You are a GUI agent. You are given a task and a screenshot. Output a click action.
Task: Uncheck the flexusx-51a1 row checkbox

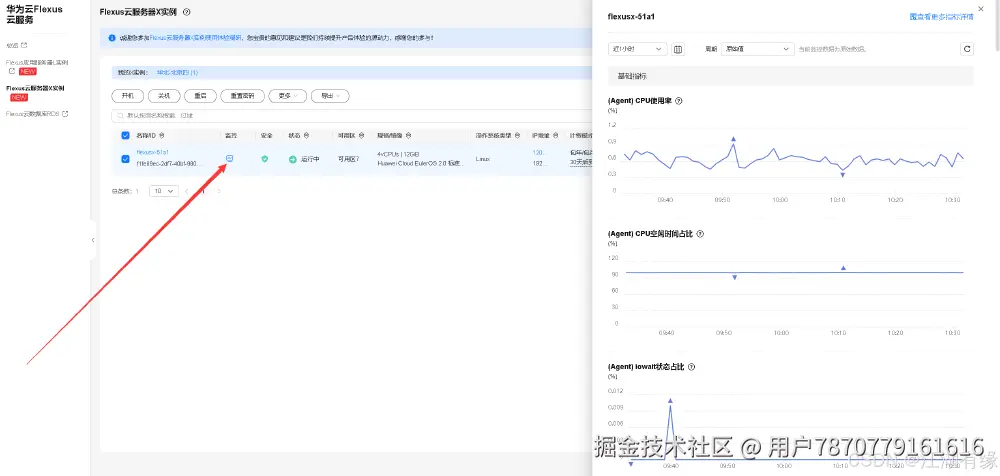125,159
